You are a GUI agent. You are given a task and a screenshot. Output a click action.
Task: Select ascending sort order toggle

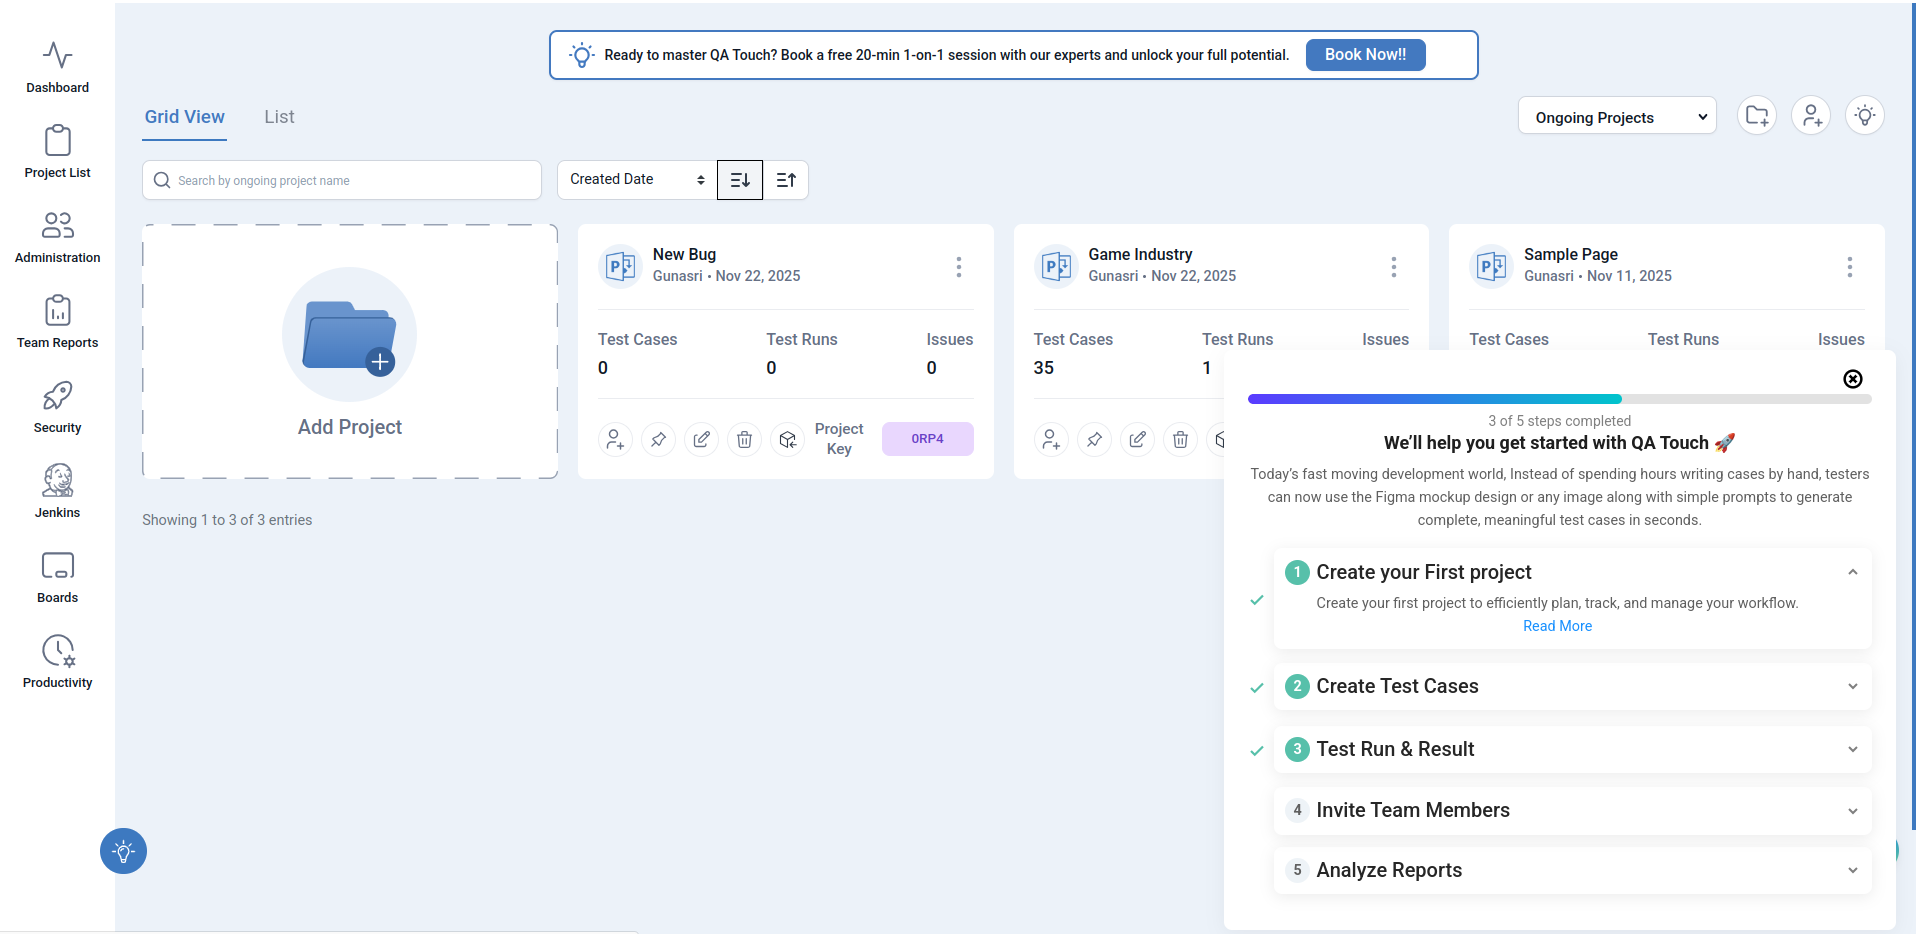786,180
